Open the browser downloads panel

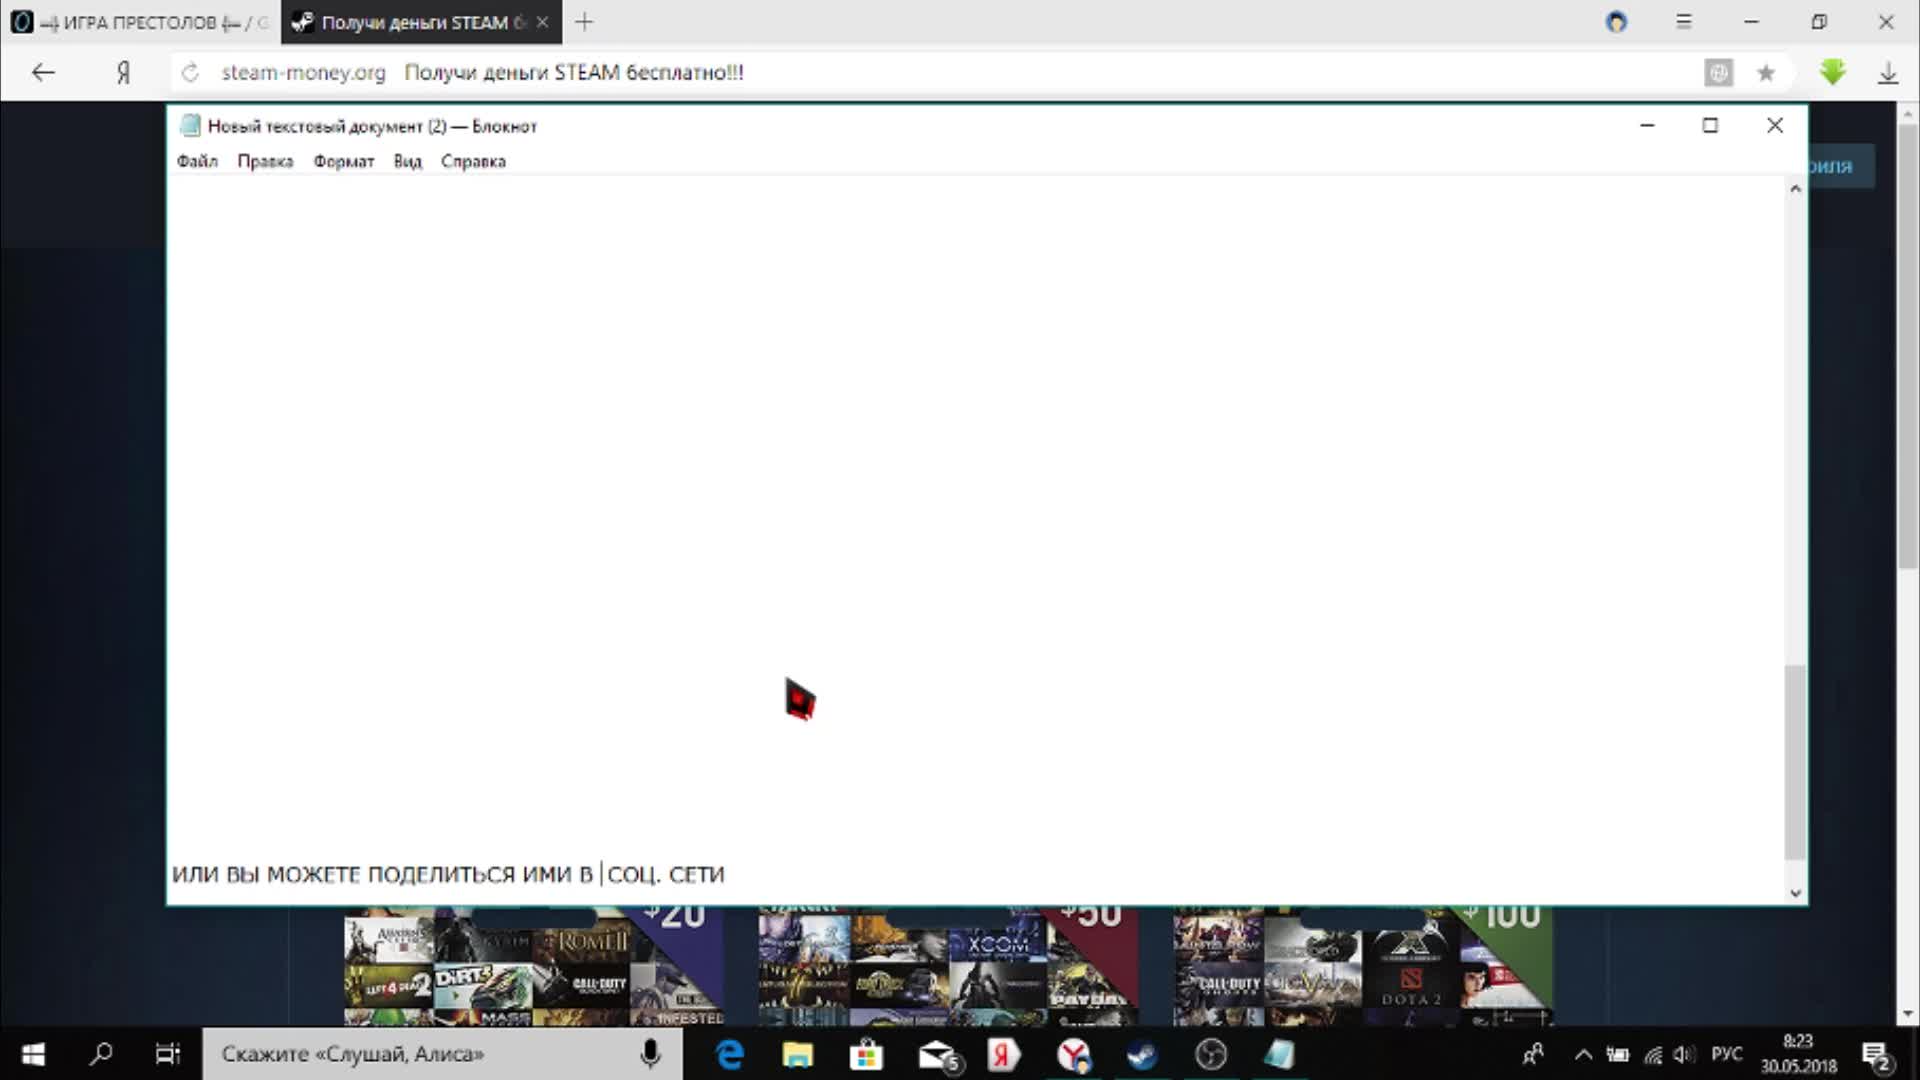coord(1888,72)
